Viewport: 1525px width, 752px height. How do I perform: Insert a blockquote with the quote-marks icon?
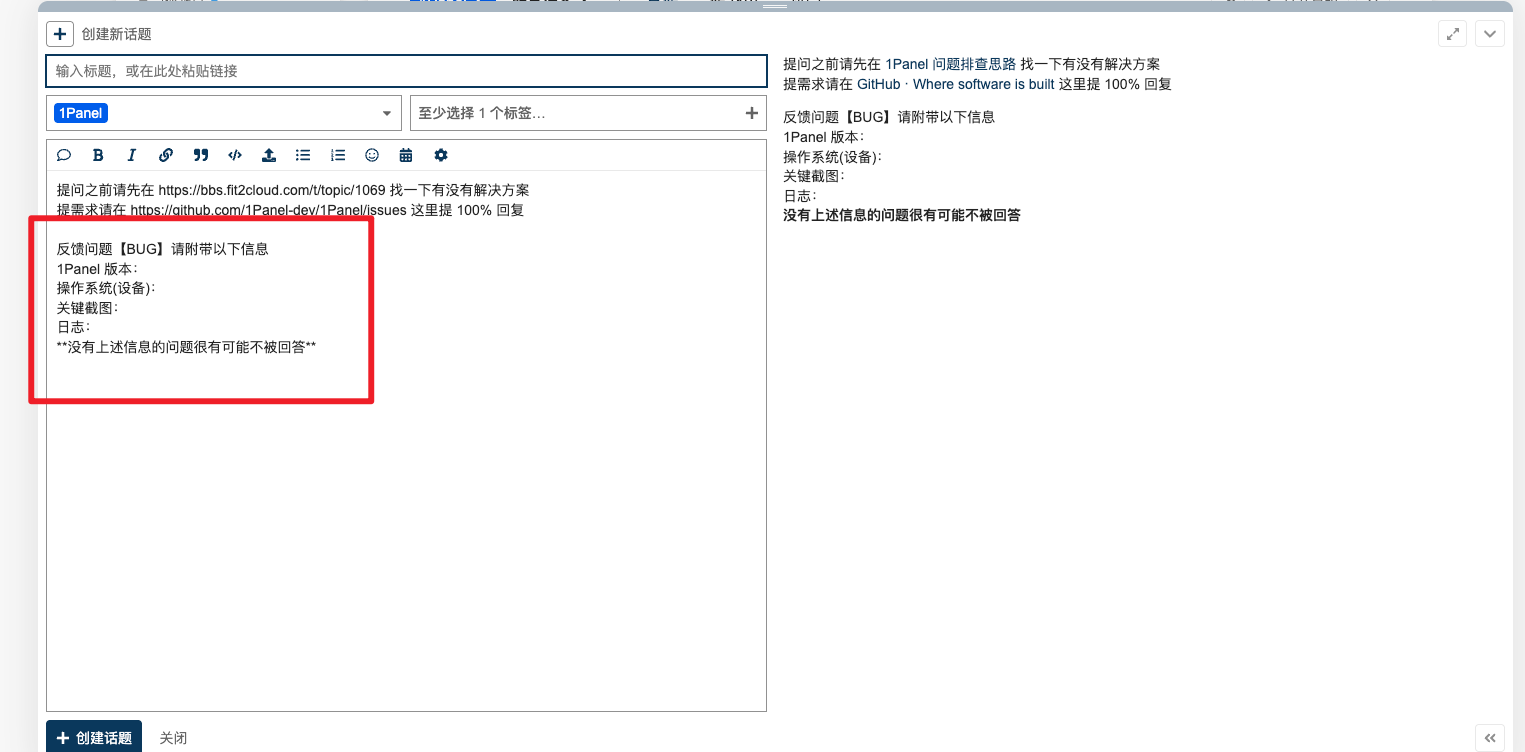201,155
